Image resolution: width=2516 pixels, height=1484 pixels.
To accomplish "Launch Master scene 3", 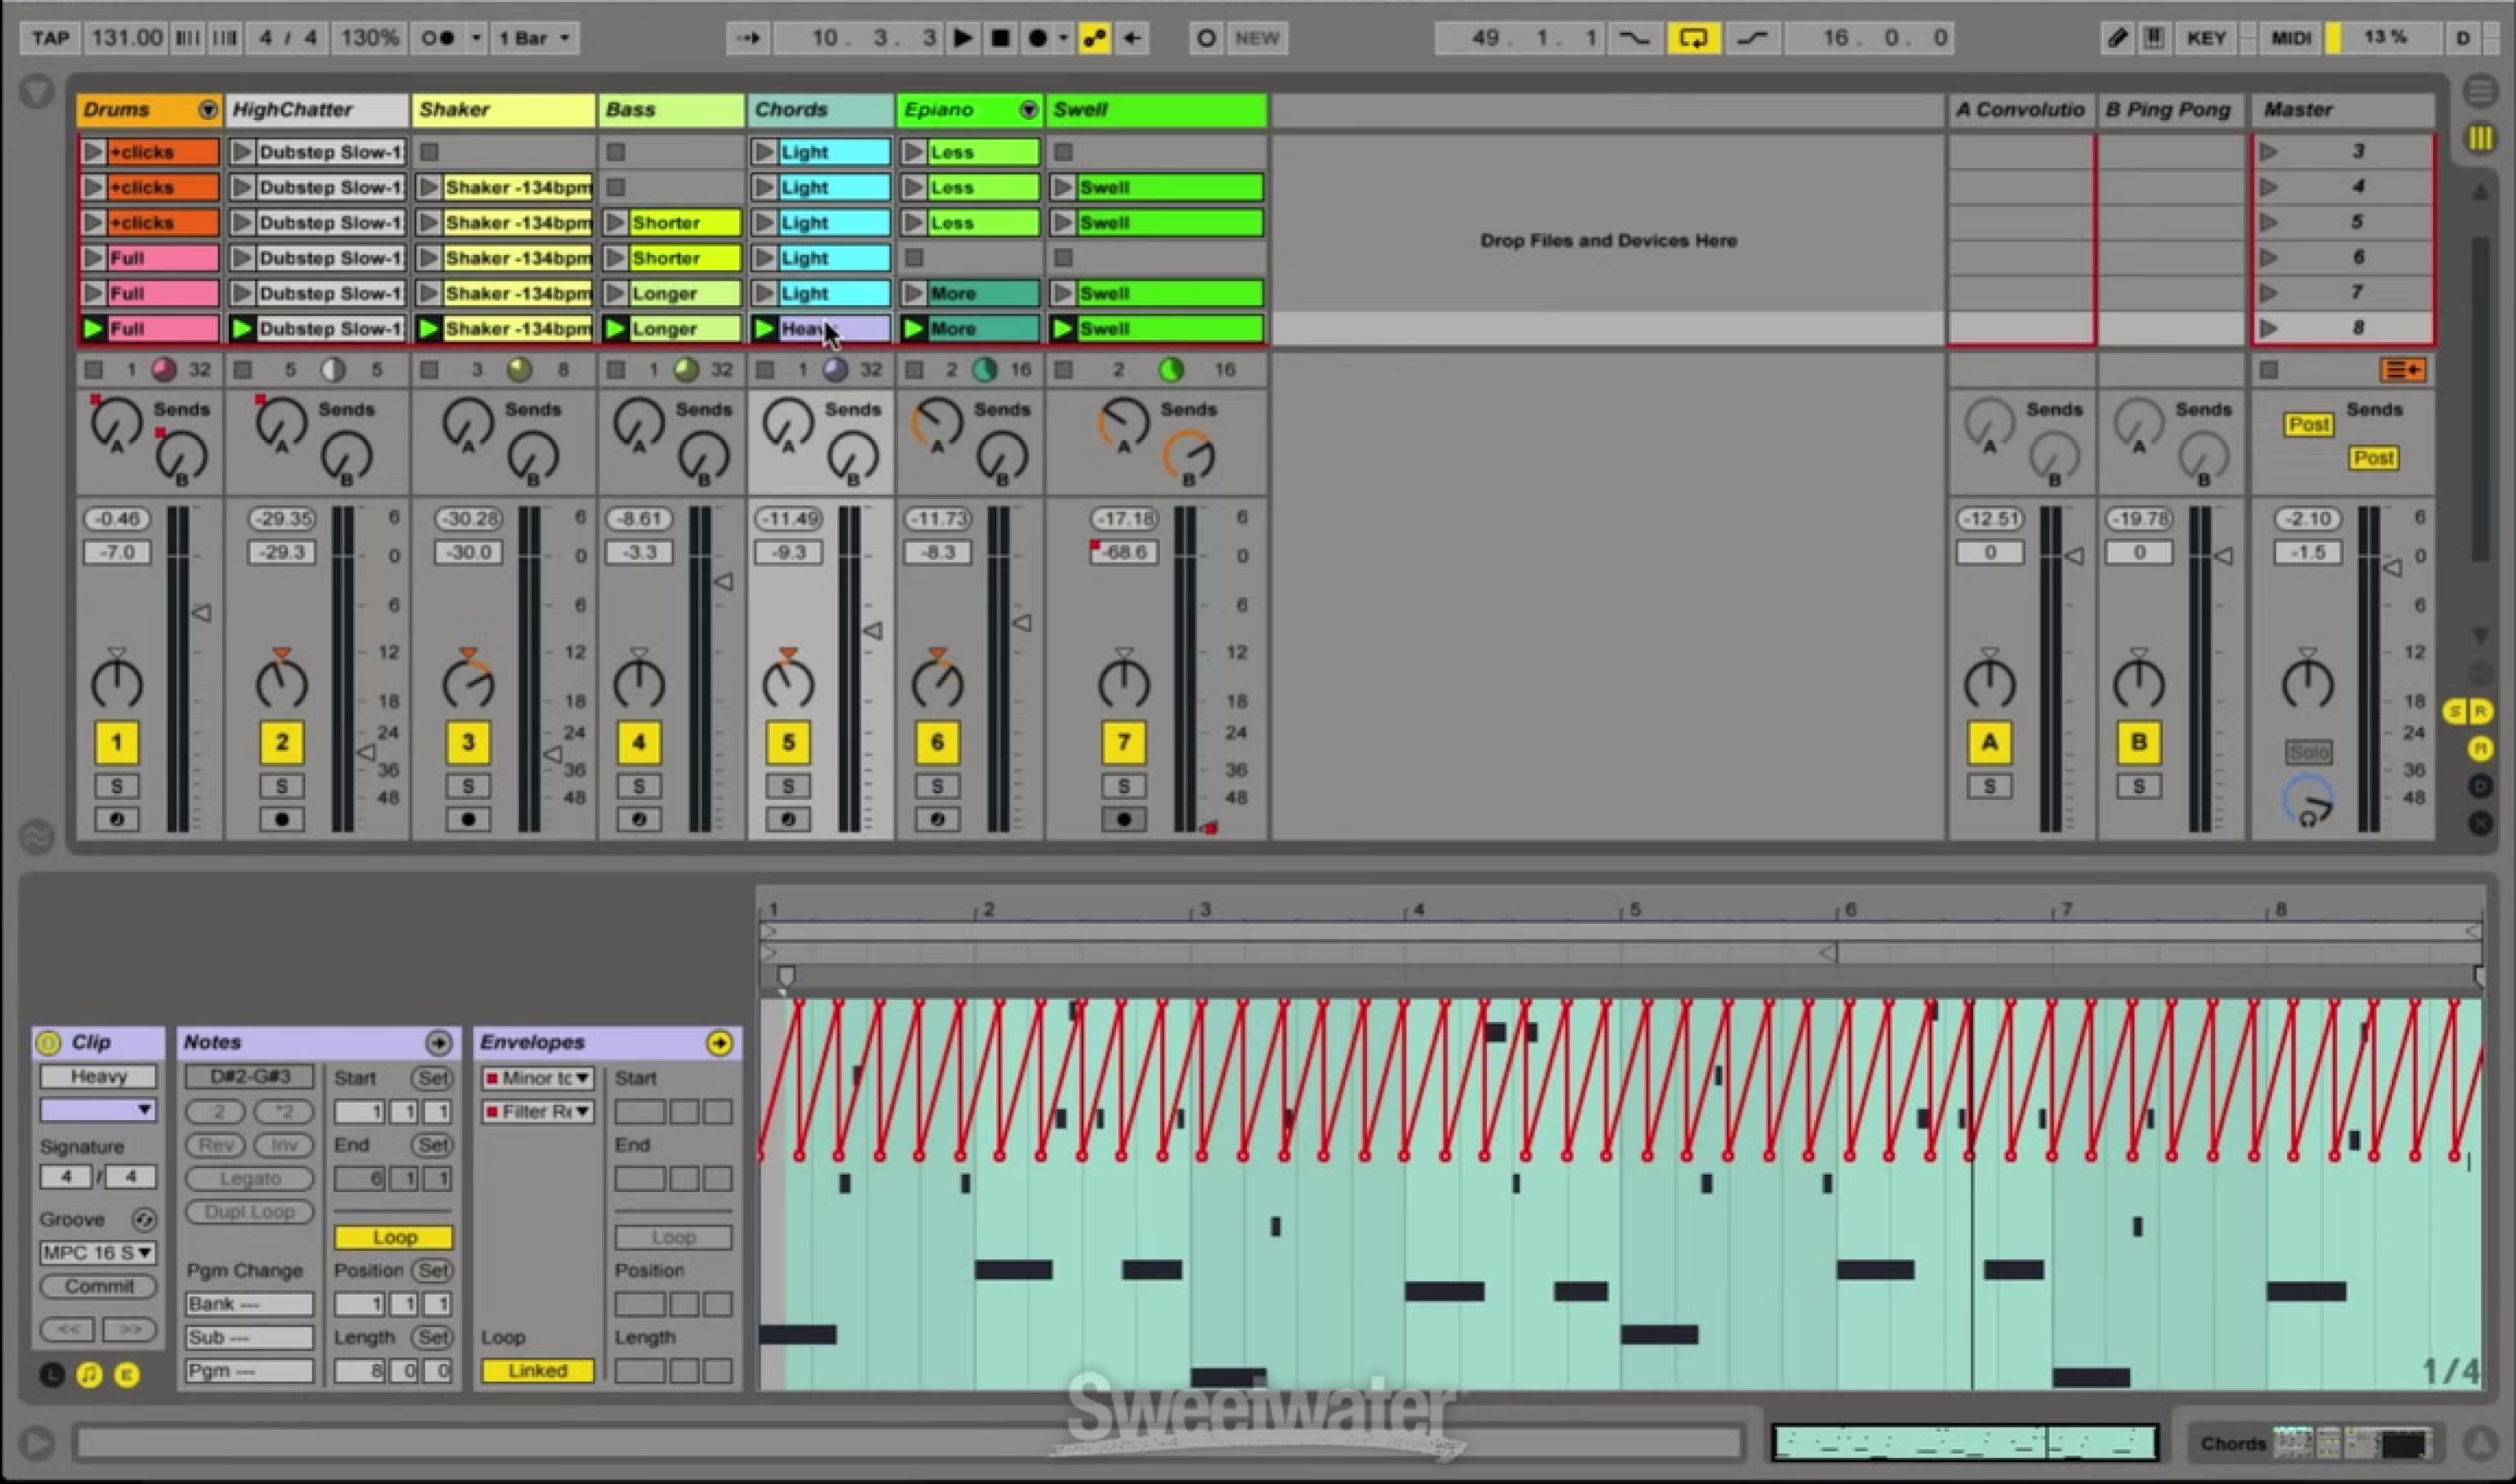I will [x=2269, y=152].
